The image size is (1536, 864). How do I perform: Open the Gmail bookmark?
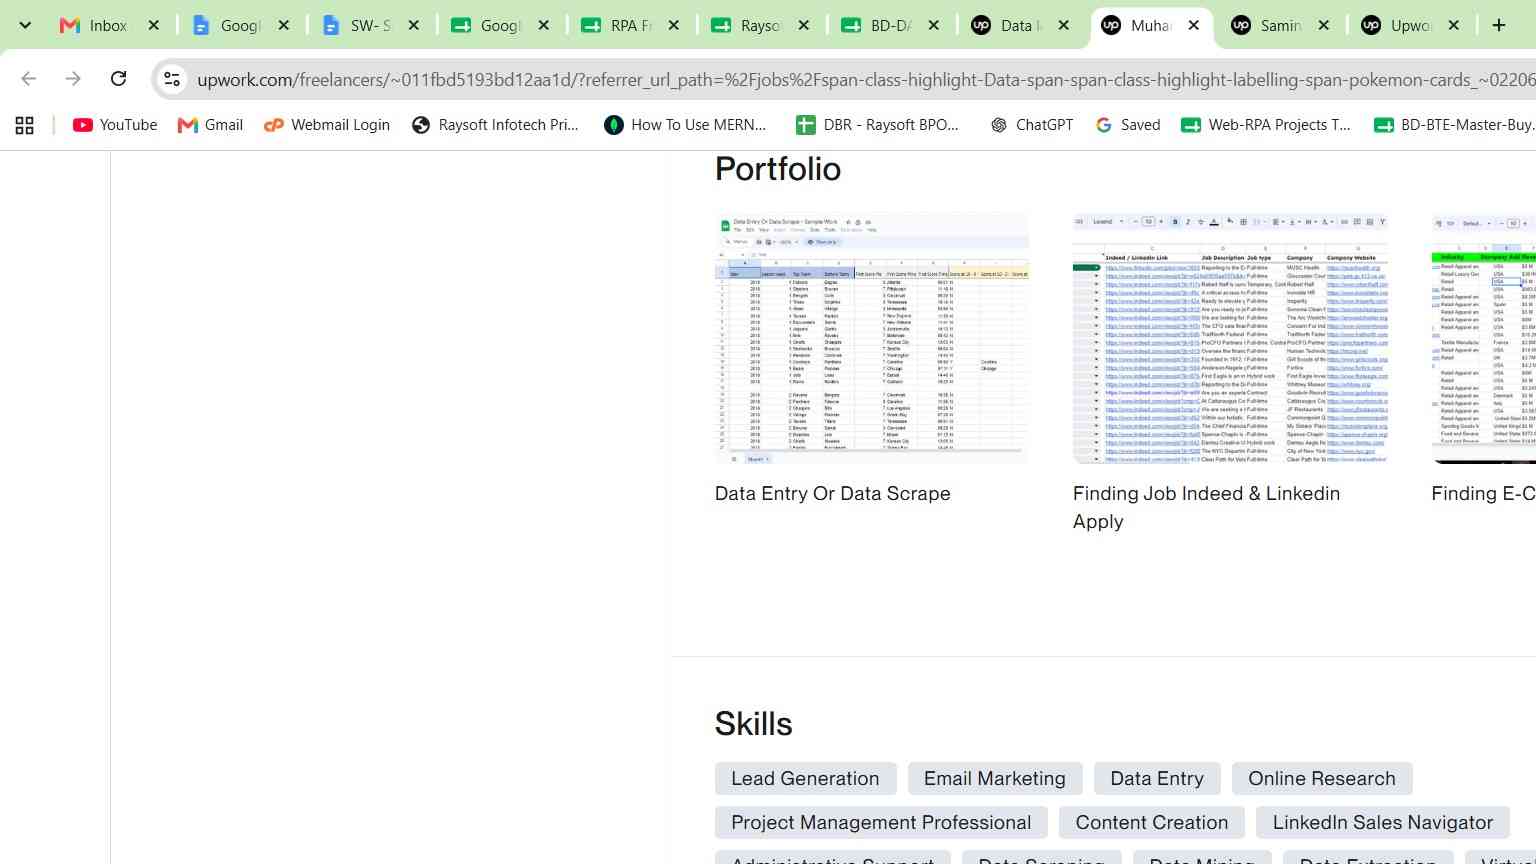[210, 125]
